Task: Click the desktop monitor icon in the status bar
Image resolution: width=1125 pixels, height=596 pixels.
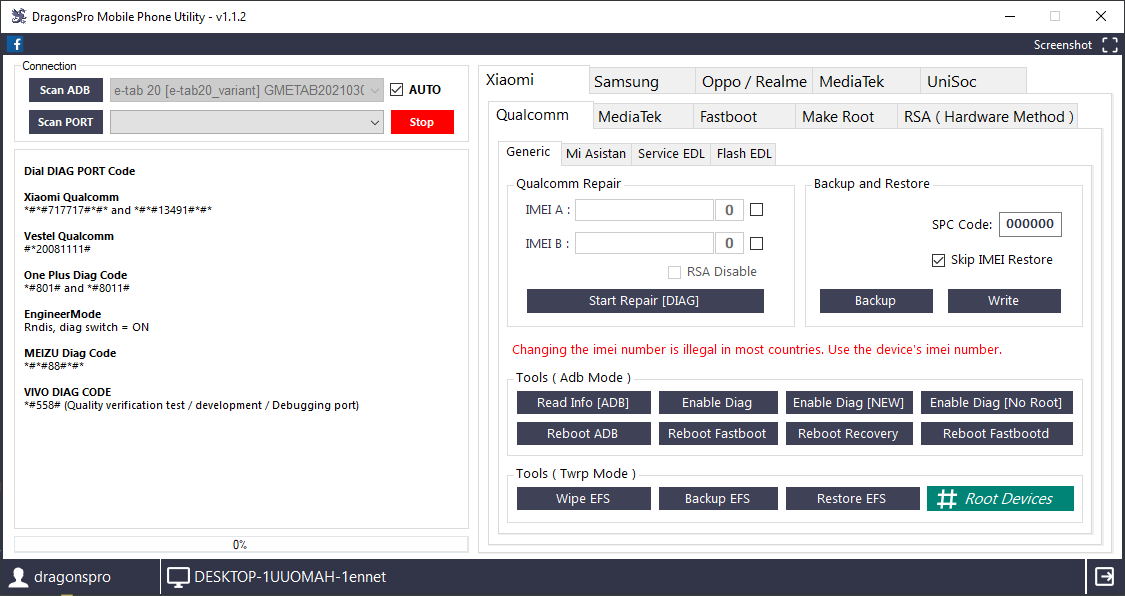Action: tap(178, 577)
